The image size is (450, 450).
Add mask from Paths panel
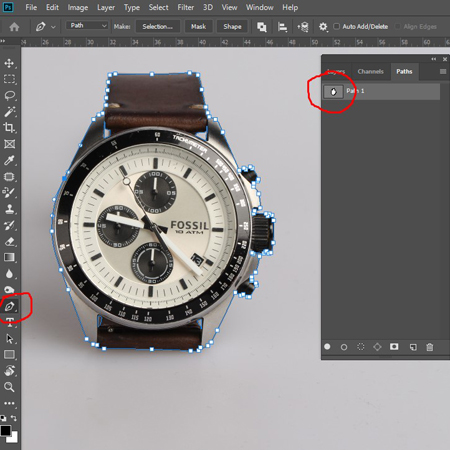394,347
